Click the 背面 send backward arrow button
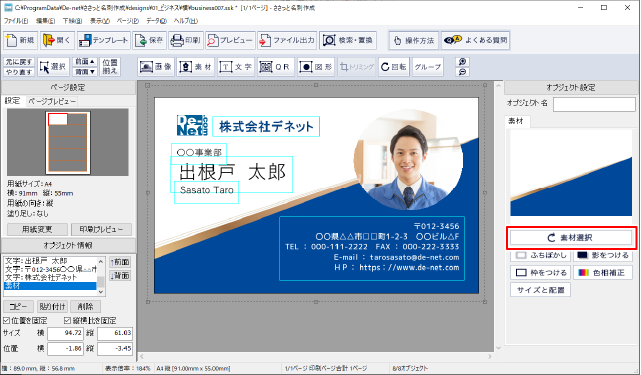 120,276
